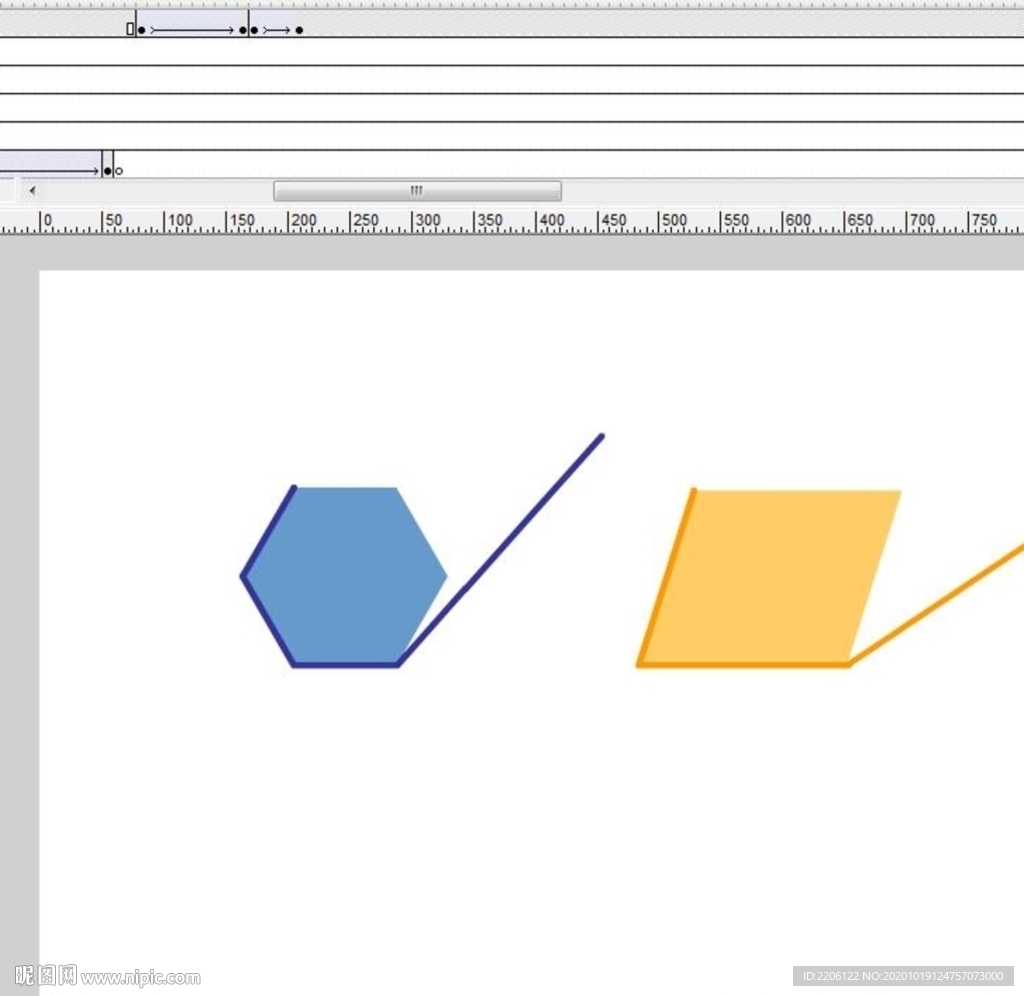Select the first black keyframe dot on top layer

pyautogui.click(x=142, y=30)
